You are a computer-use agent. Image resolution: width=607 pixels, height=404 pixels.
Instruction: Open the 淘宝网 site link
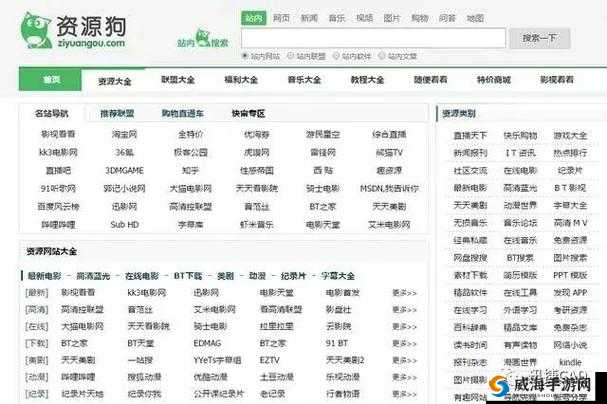coord(124,134)
